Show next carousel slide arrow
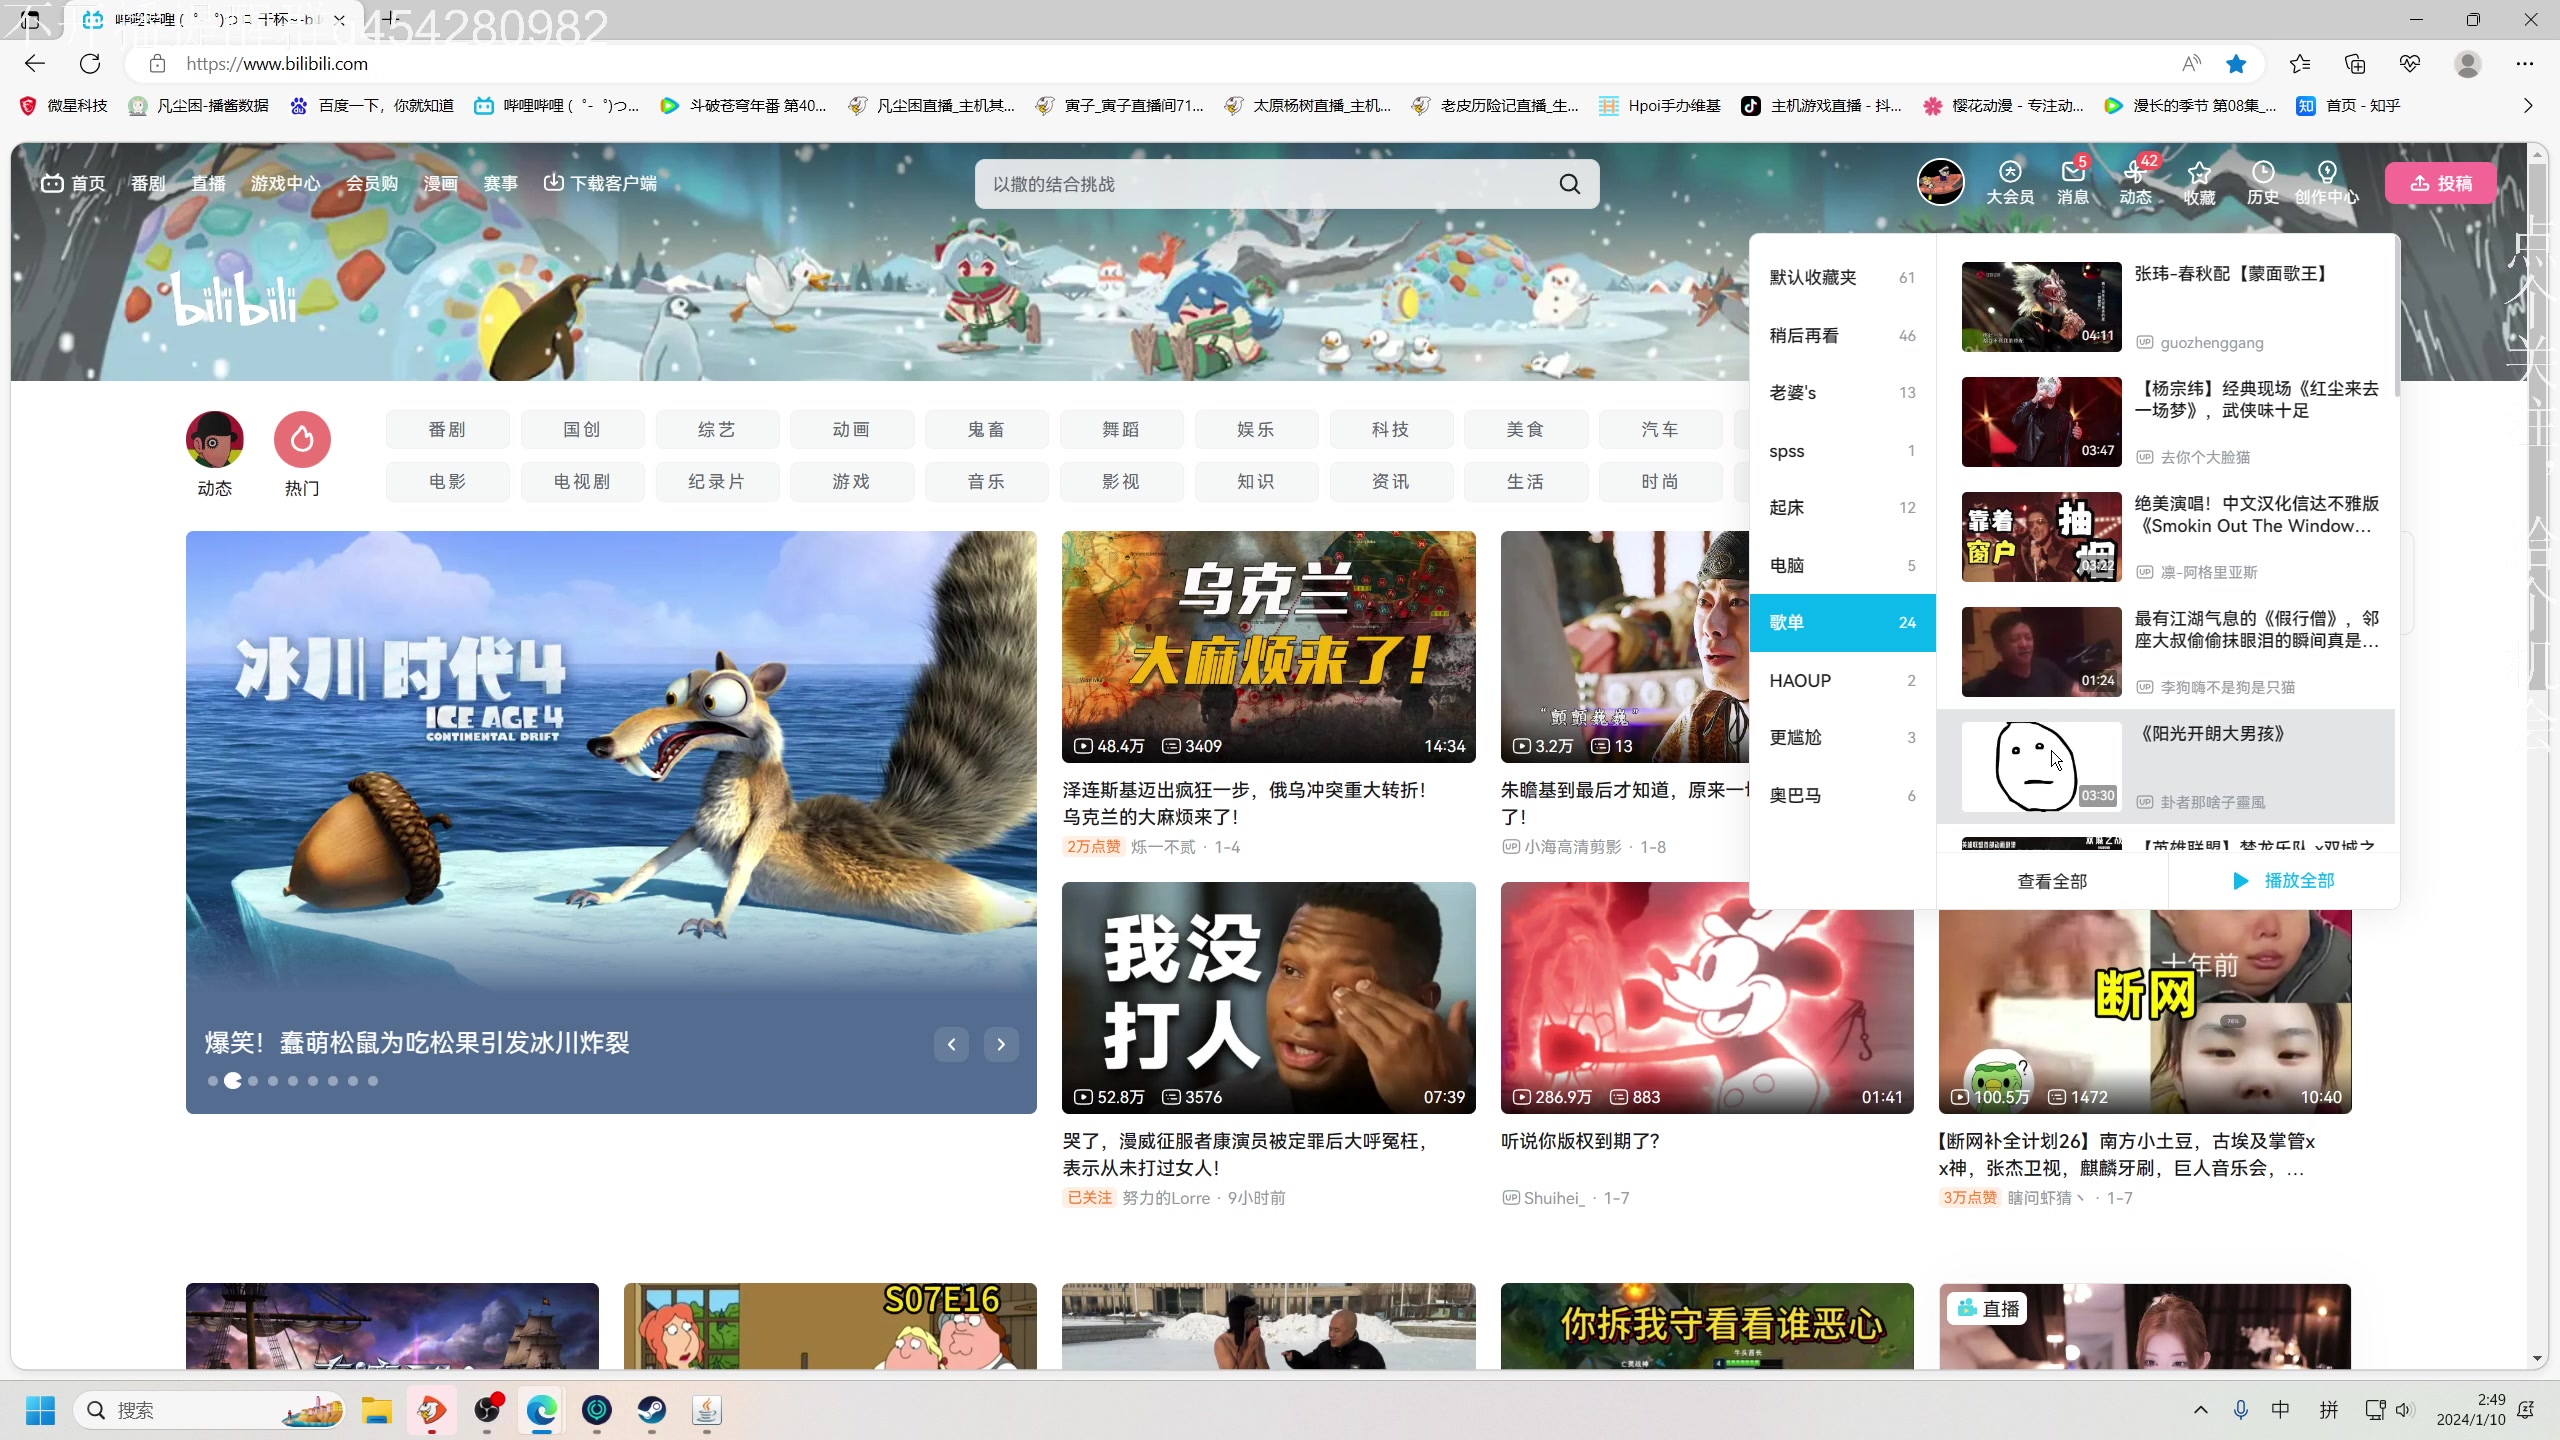The width and height of the screenshot is (2560, 1440). (1001, 1044)
